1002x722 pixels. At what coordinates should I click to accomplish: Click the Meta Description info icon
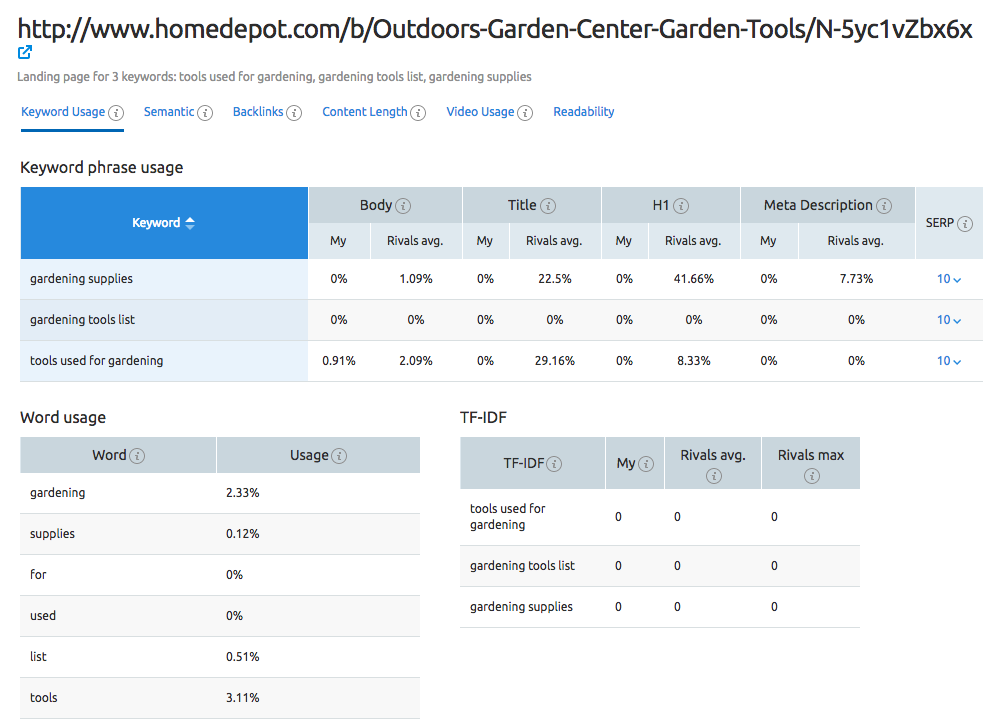click(x=884, y=205)
